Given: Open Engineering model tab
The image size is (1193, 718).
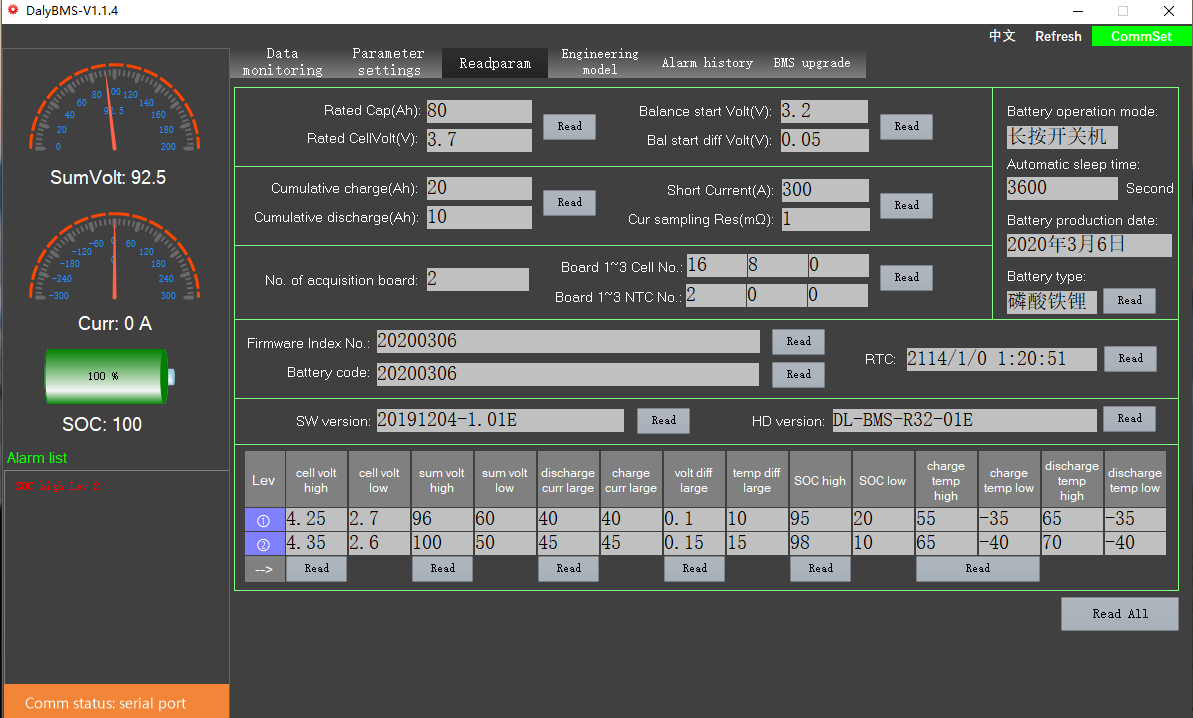Looking at the screenshot, I should coord(600,62).
